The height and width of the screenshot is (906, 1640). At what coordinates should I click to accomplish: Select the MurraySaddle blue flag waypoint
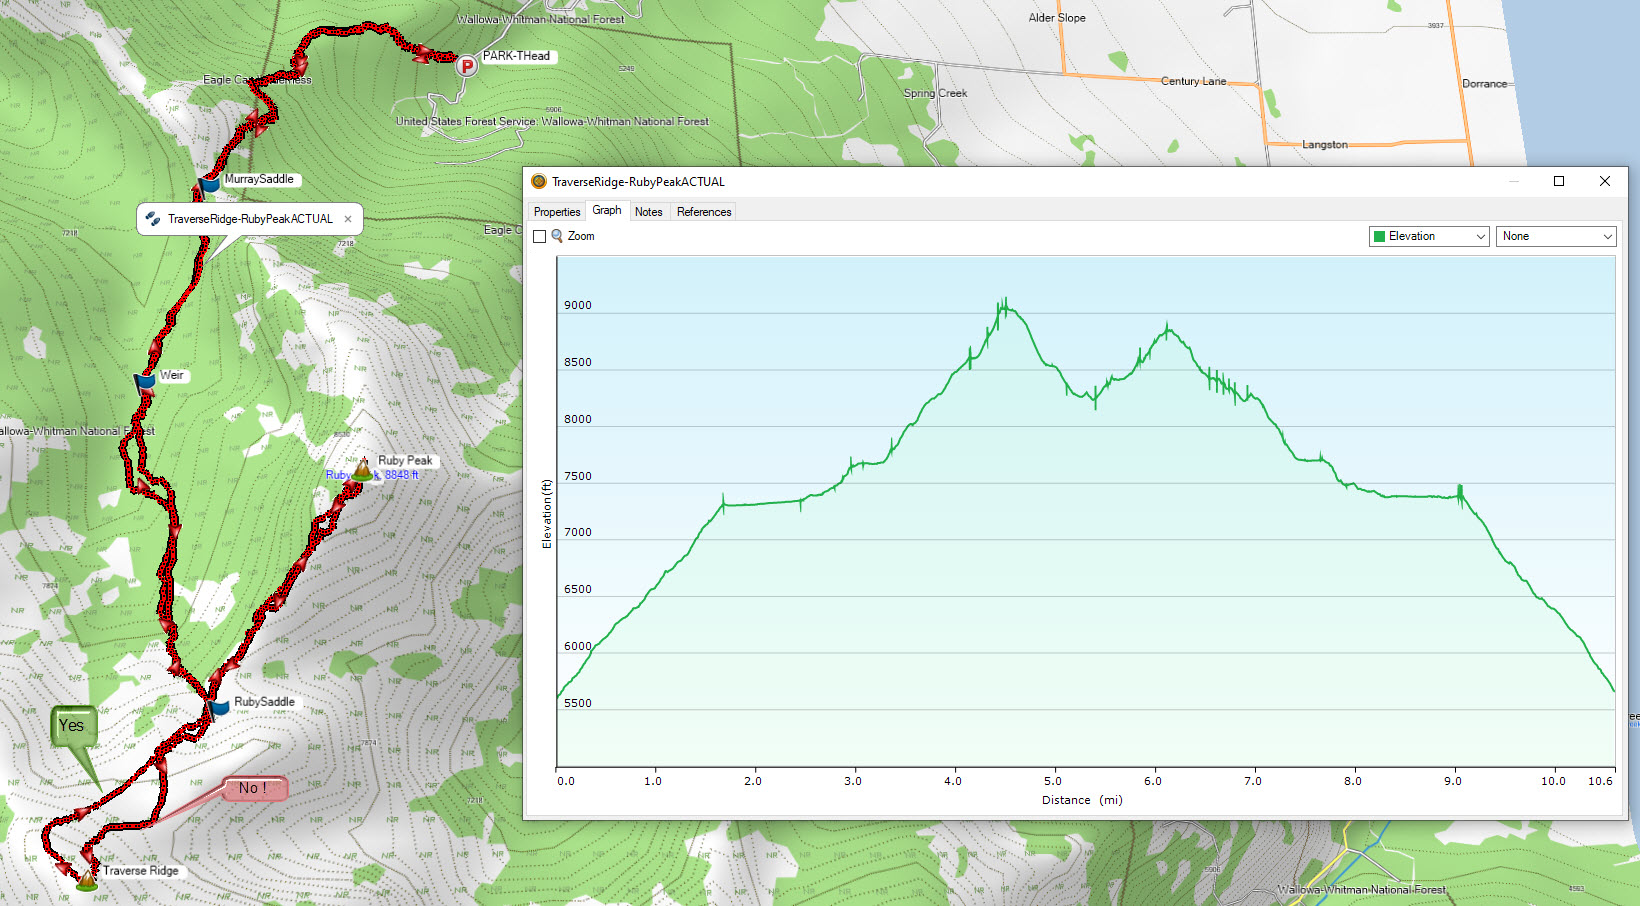[209, 183]
